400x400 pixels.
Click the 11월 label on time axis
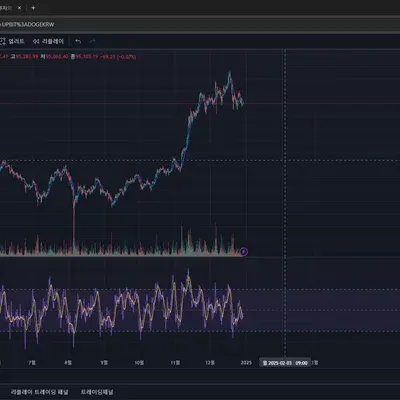(x=175, y=363)
